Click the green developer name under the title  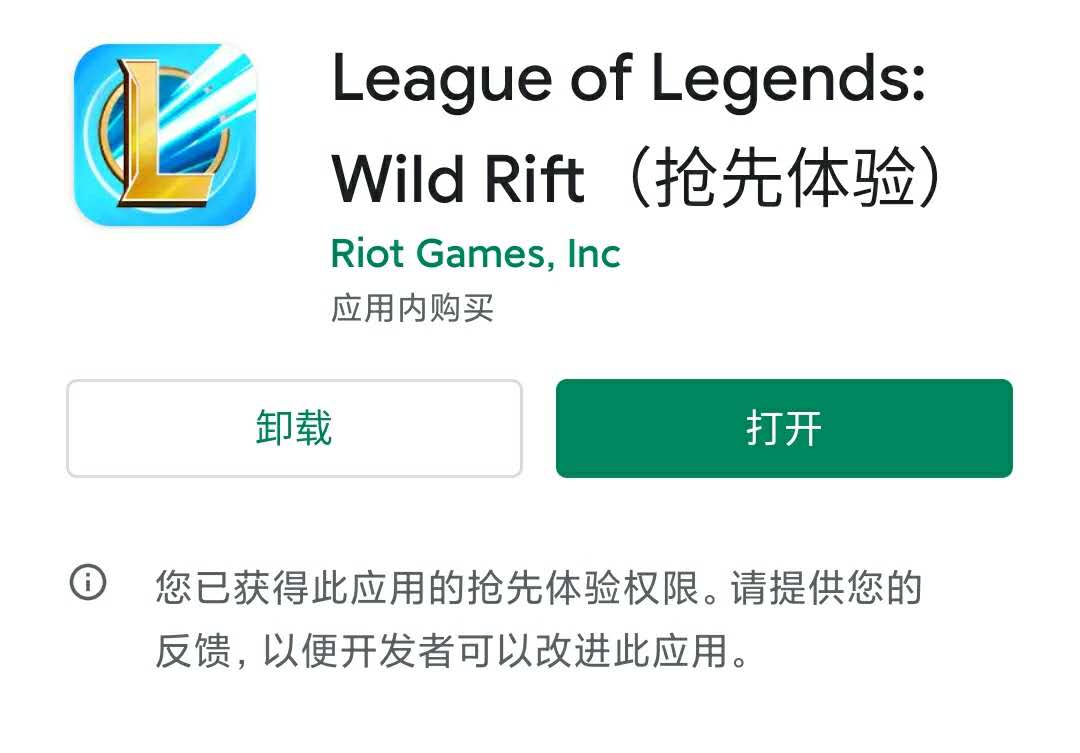pyautogui.click(x=475, y=254)
